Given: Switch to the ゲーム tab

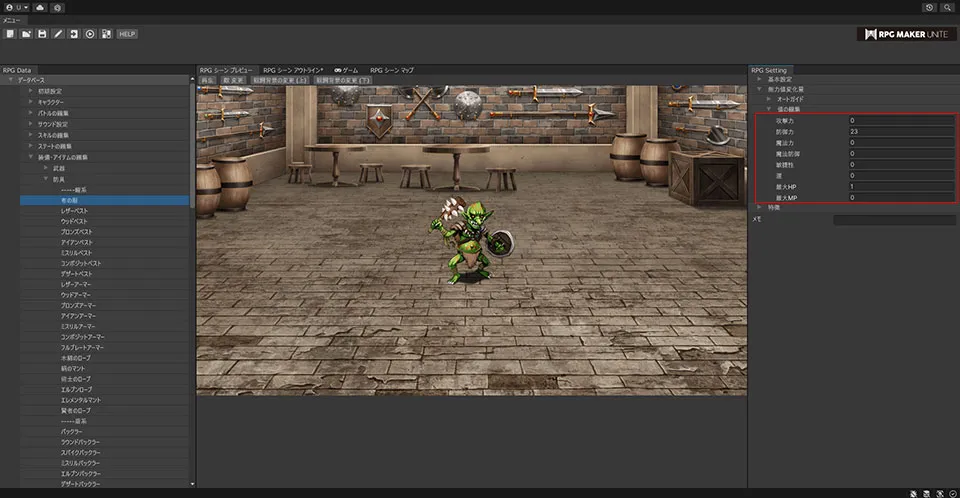Looking at the screenshot, I should point(346,70).
